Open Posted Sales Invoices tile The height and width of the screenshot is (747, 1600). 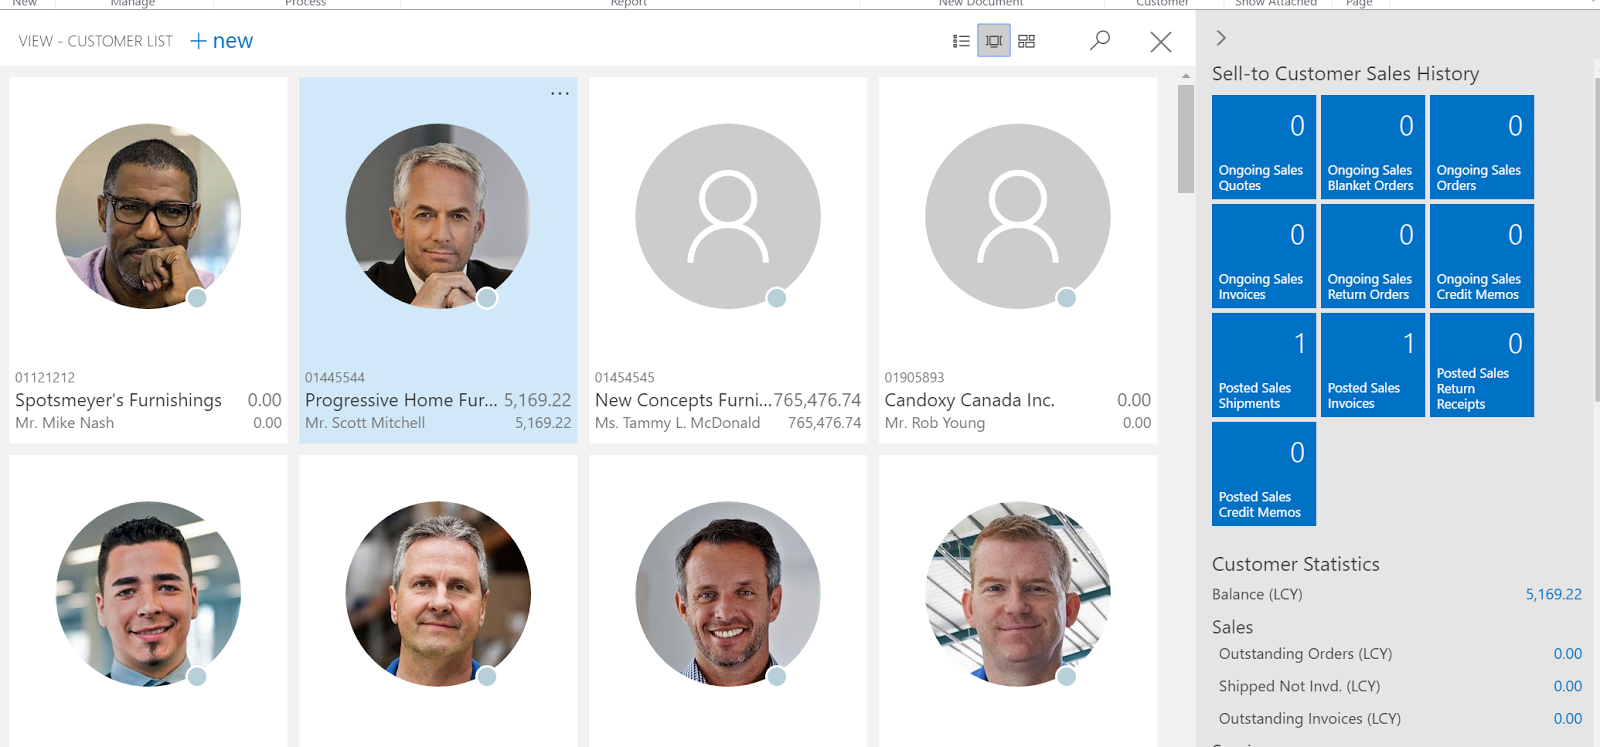[1373, 365]
